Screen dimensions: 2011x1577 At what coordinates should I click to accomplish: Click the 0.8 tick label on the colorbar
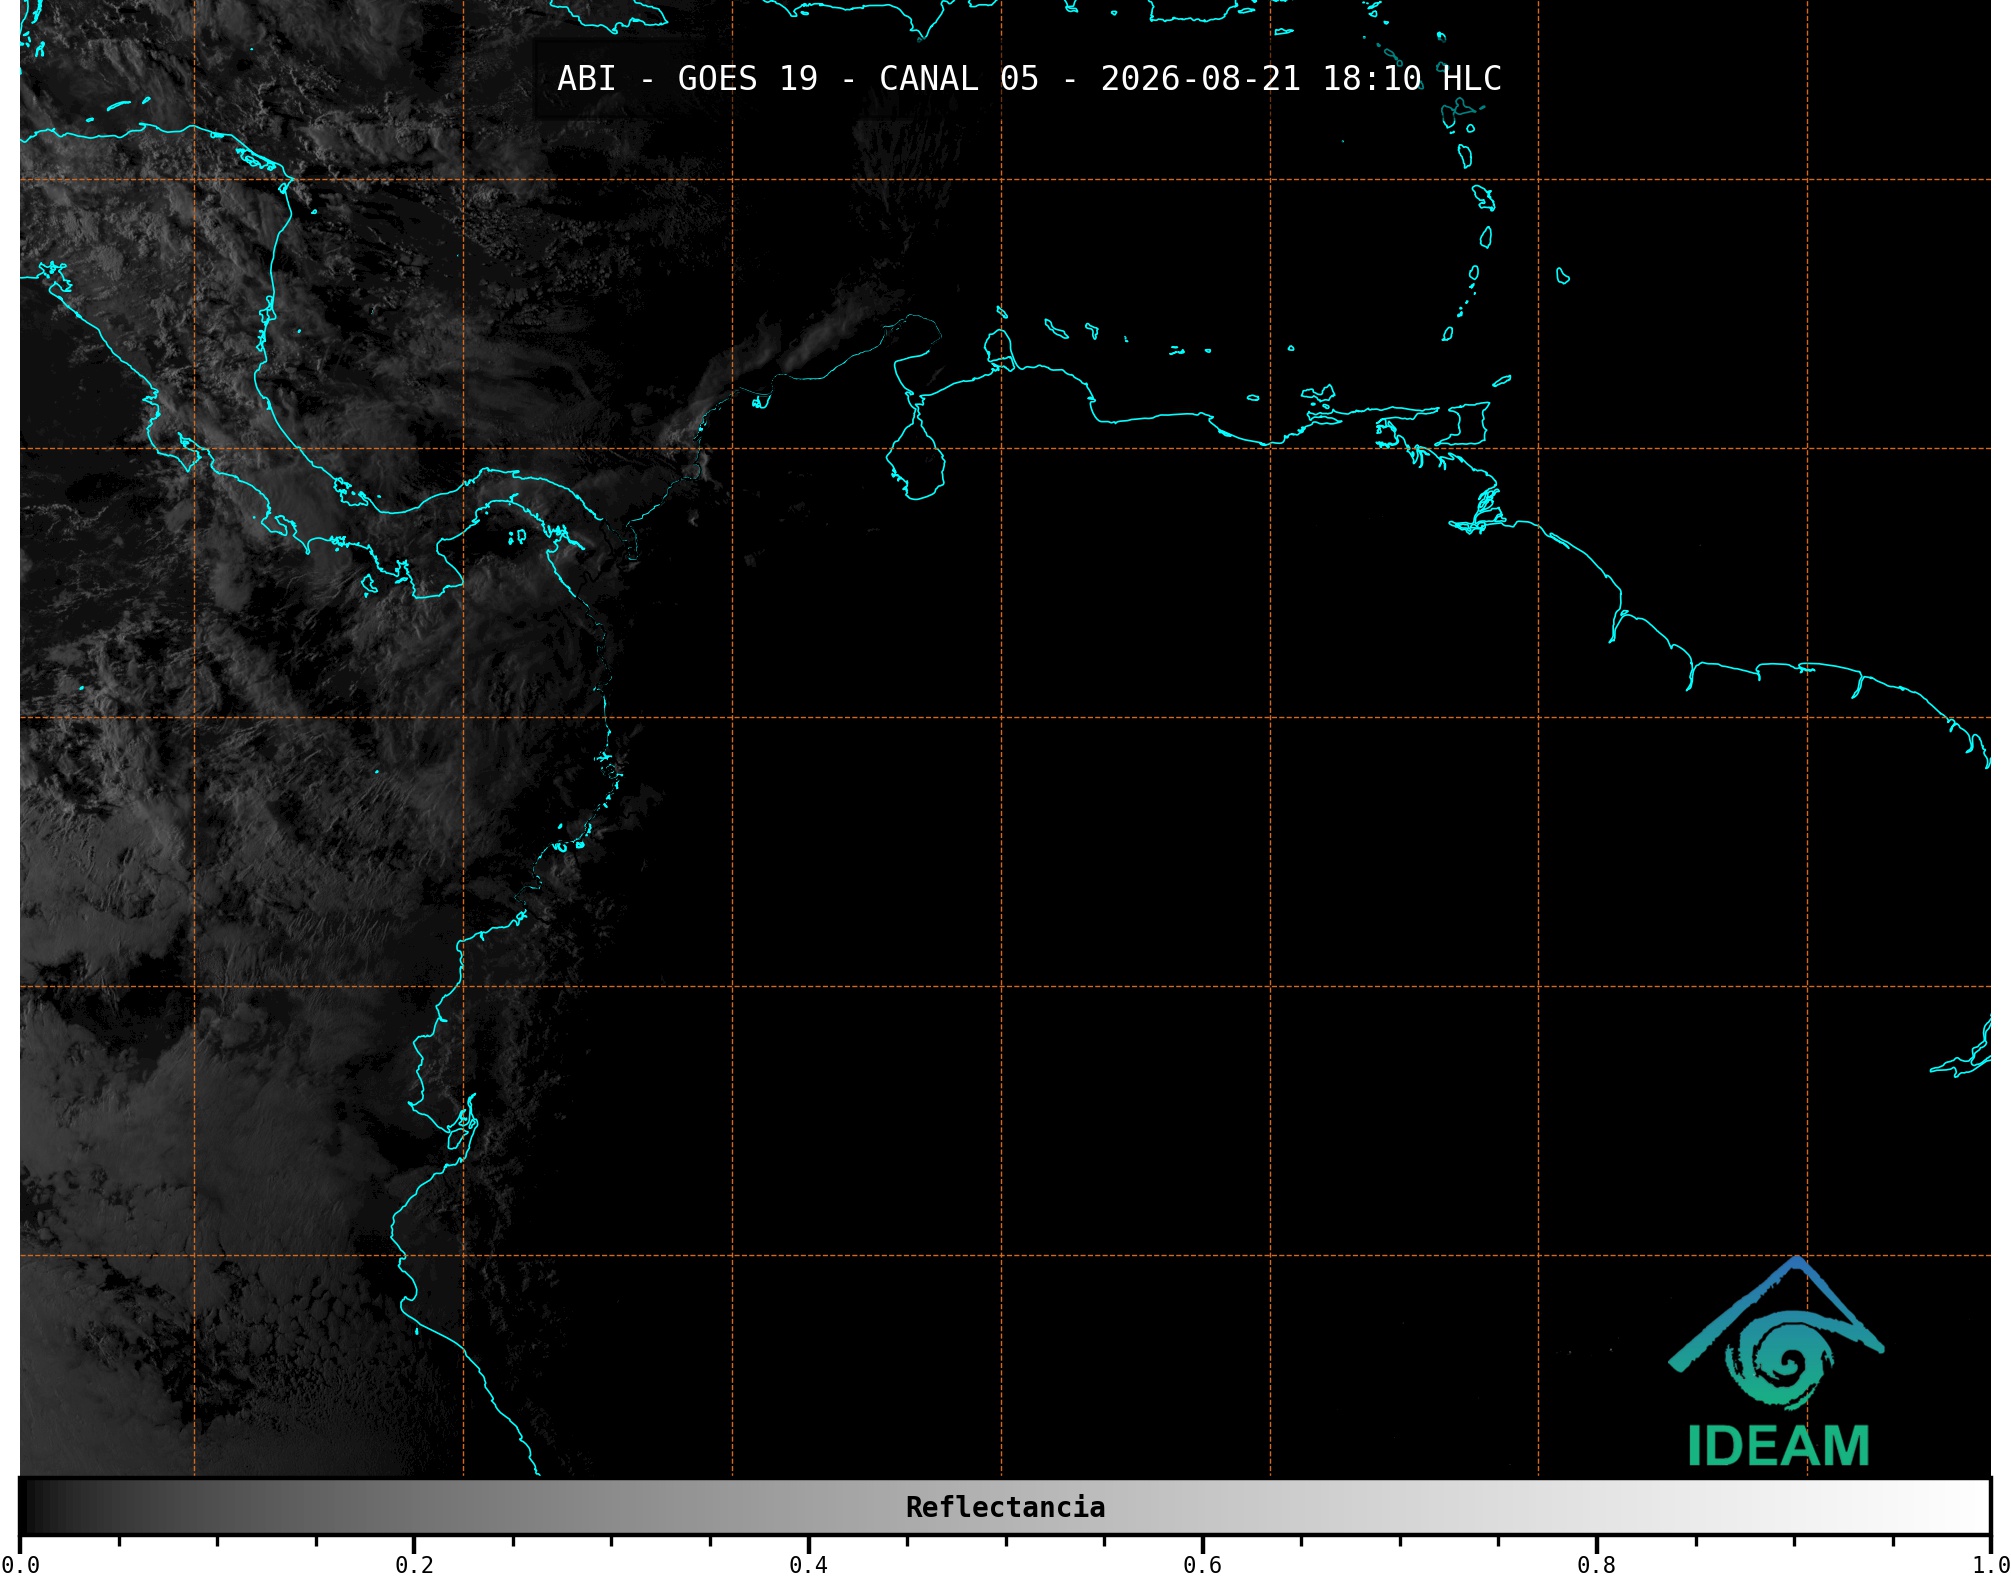(x=1596, y=1565)
